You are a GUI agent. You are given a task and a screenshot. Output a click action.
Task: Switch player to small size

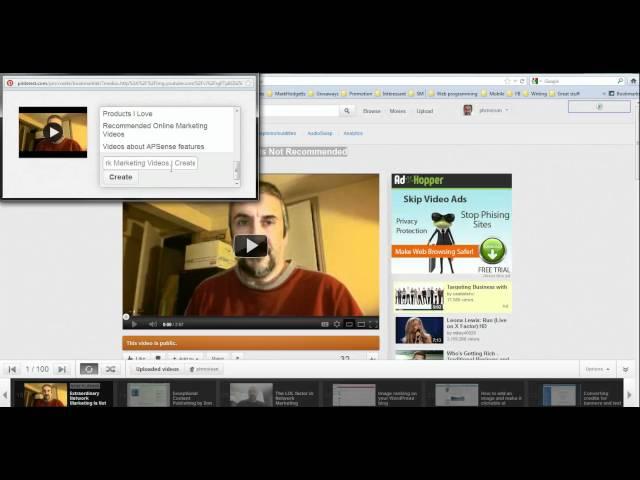point(349,324)
